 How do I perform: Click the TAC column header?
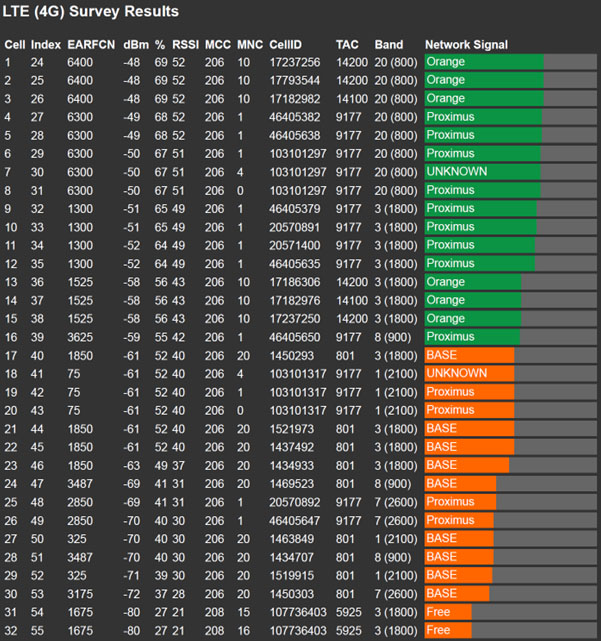click(347, 45)
